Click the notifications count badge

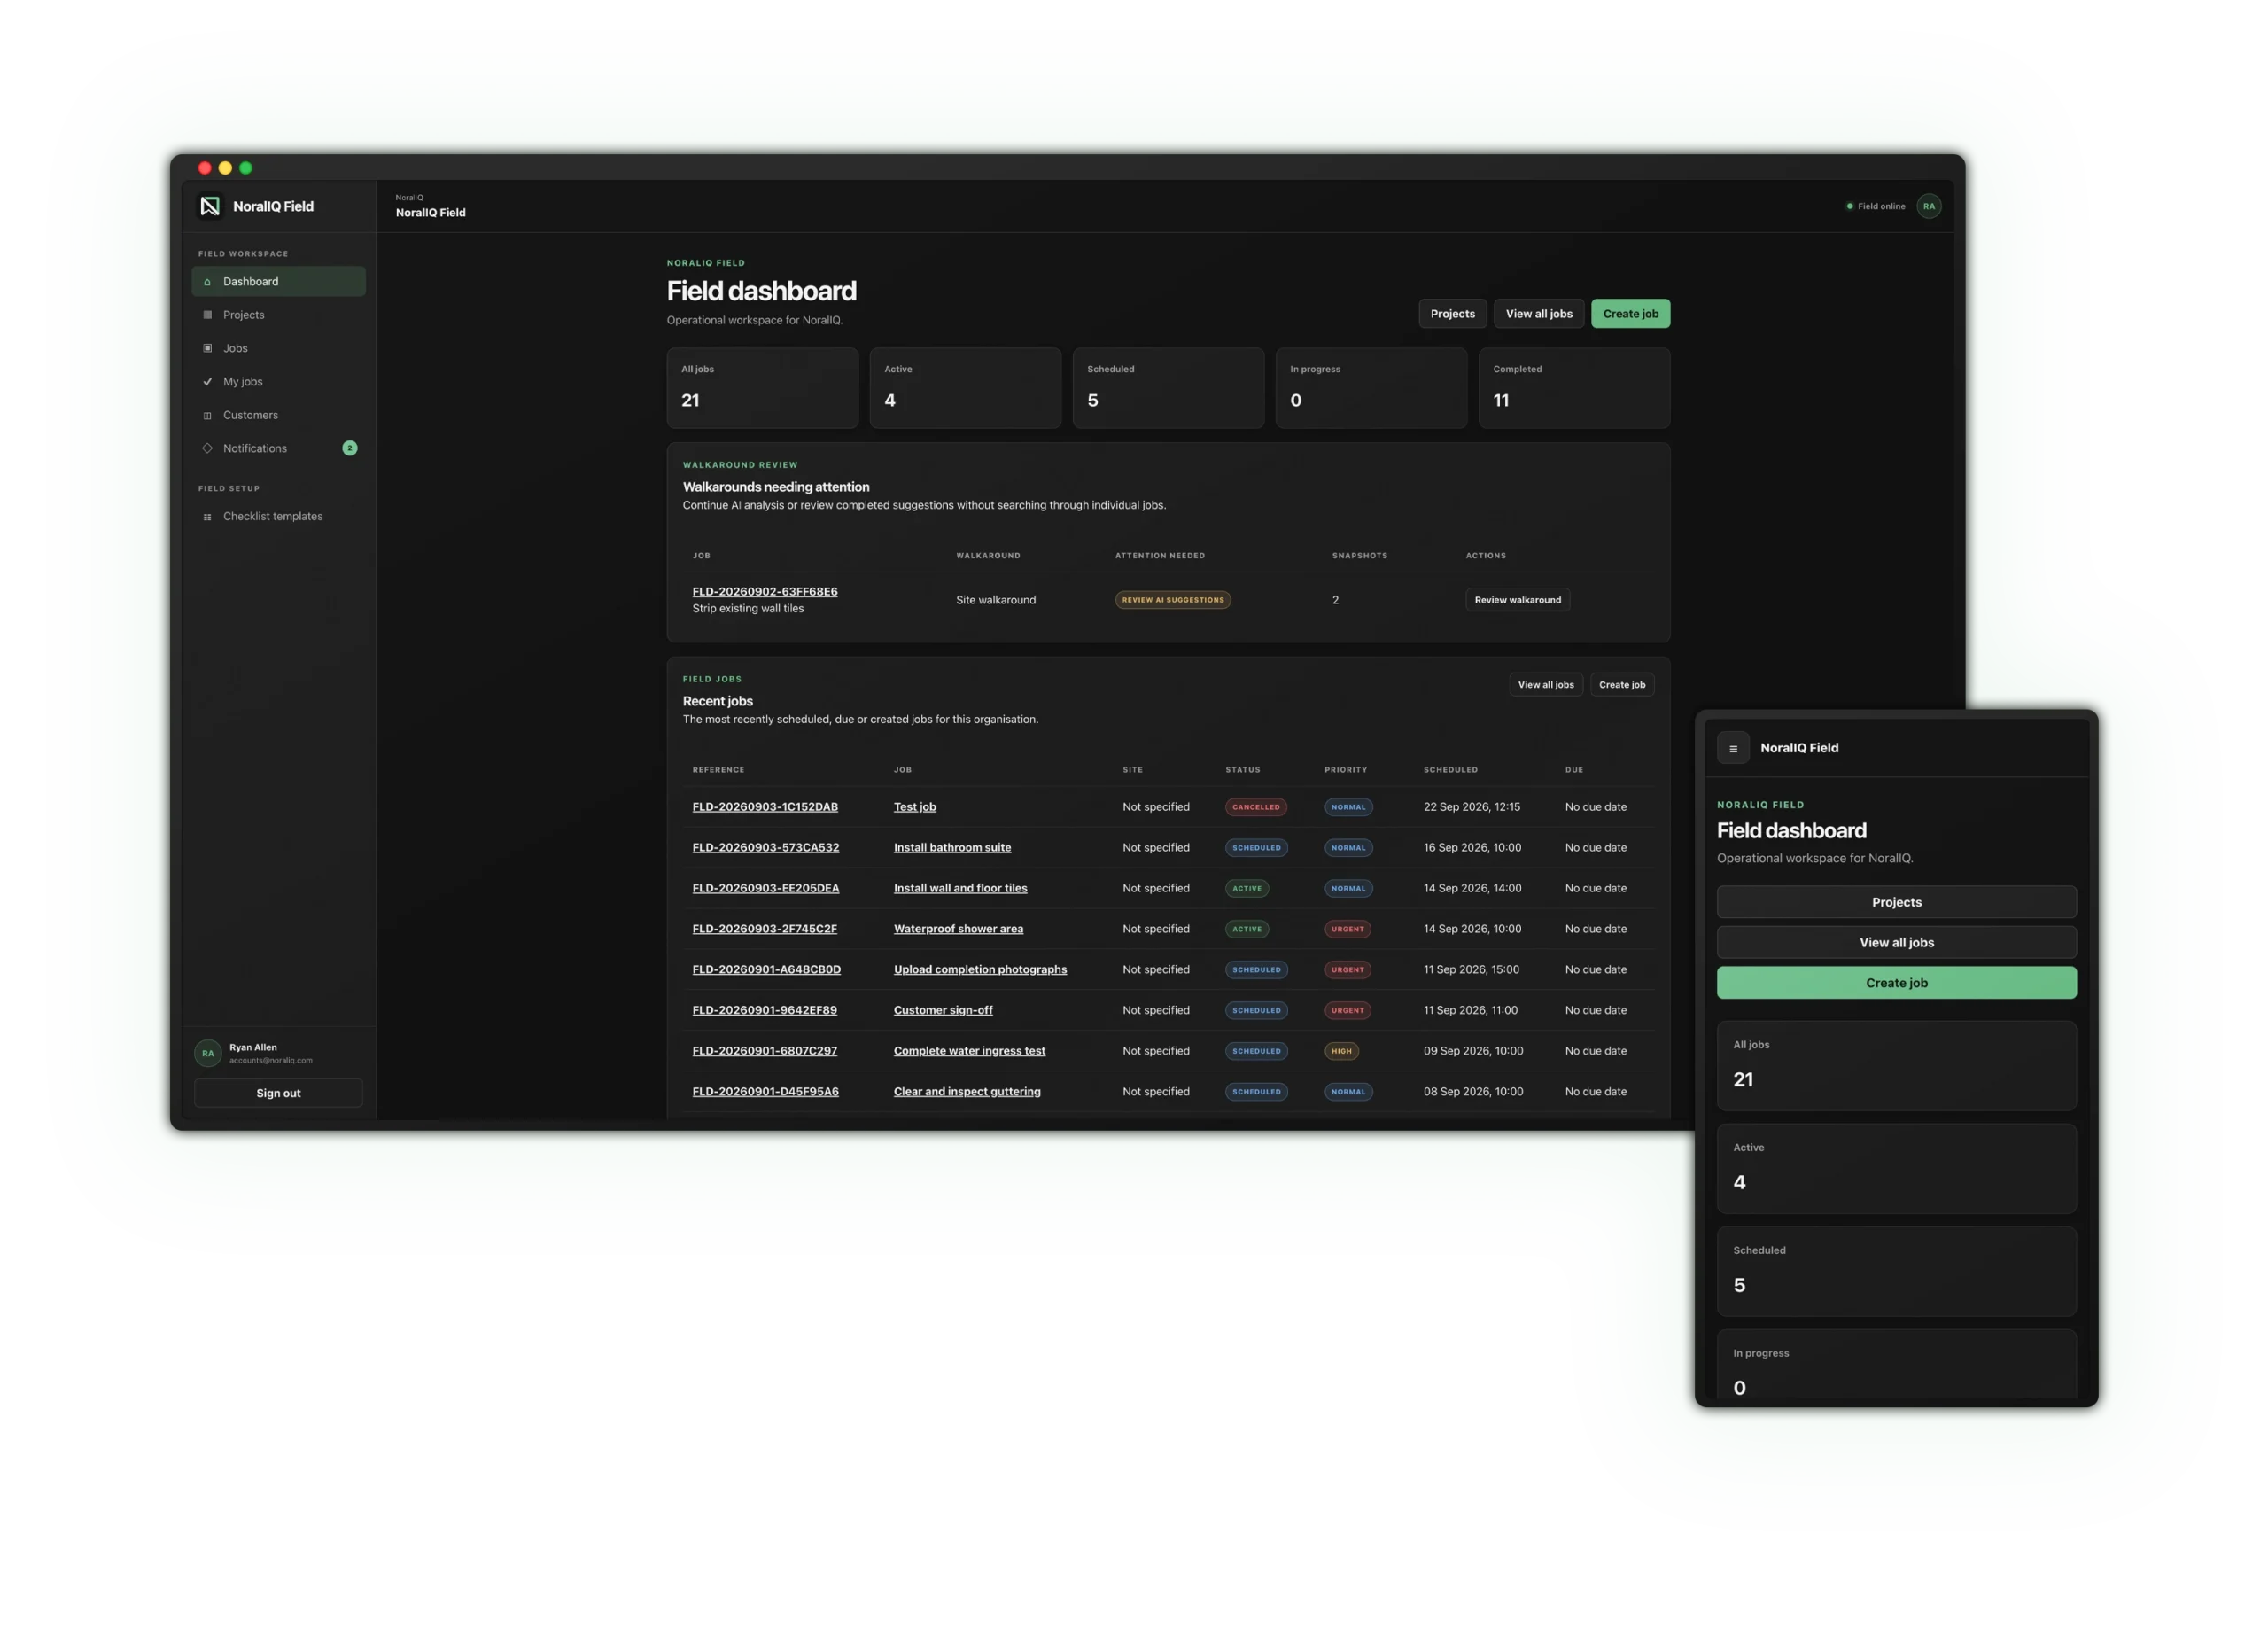[x=350, y=448]
